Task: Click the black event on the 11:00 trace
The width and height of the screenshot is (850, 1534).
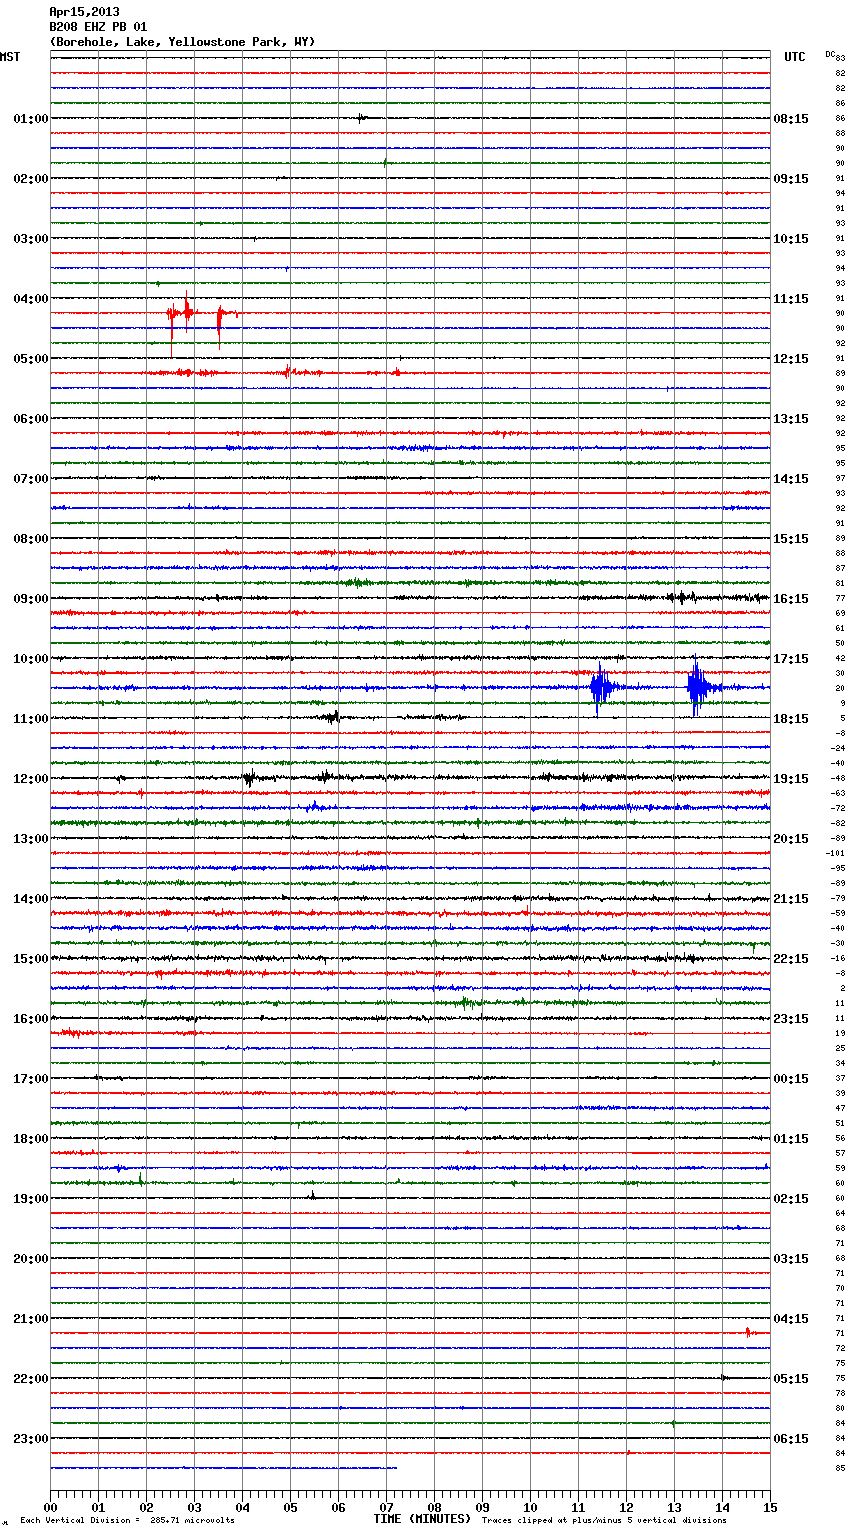Action: [333, 717]
